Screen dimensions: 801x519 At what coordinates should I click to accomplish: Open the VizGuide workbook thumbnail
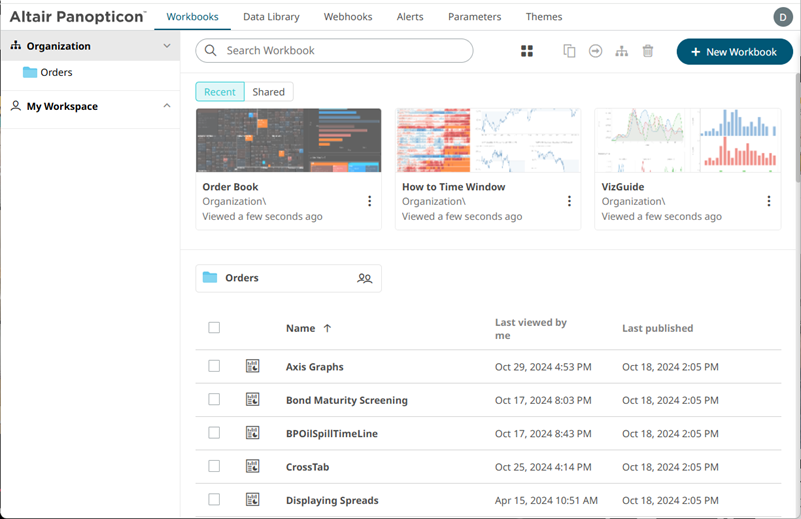(687, 140)
